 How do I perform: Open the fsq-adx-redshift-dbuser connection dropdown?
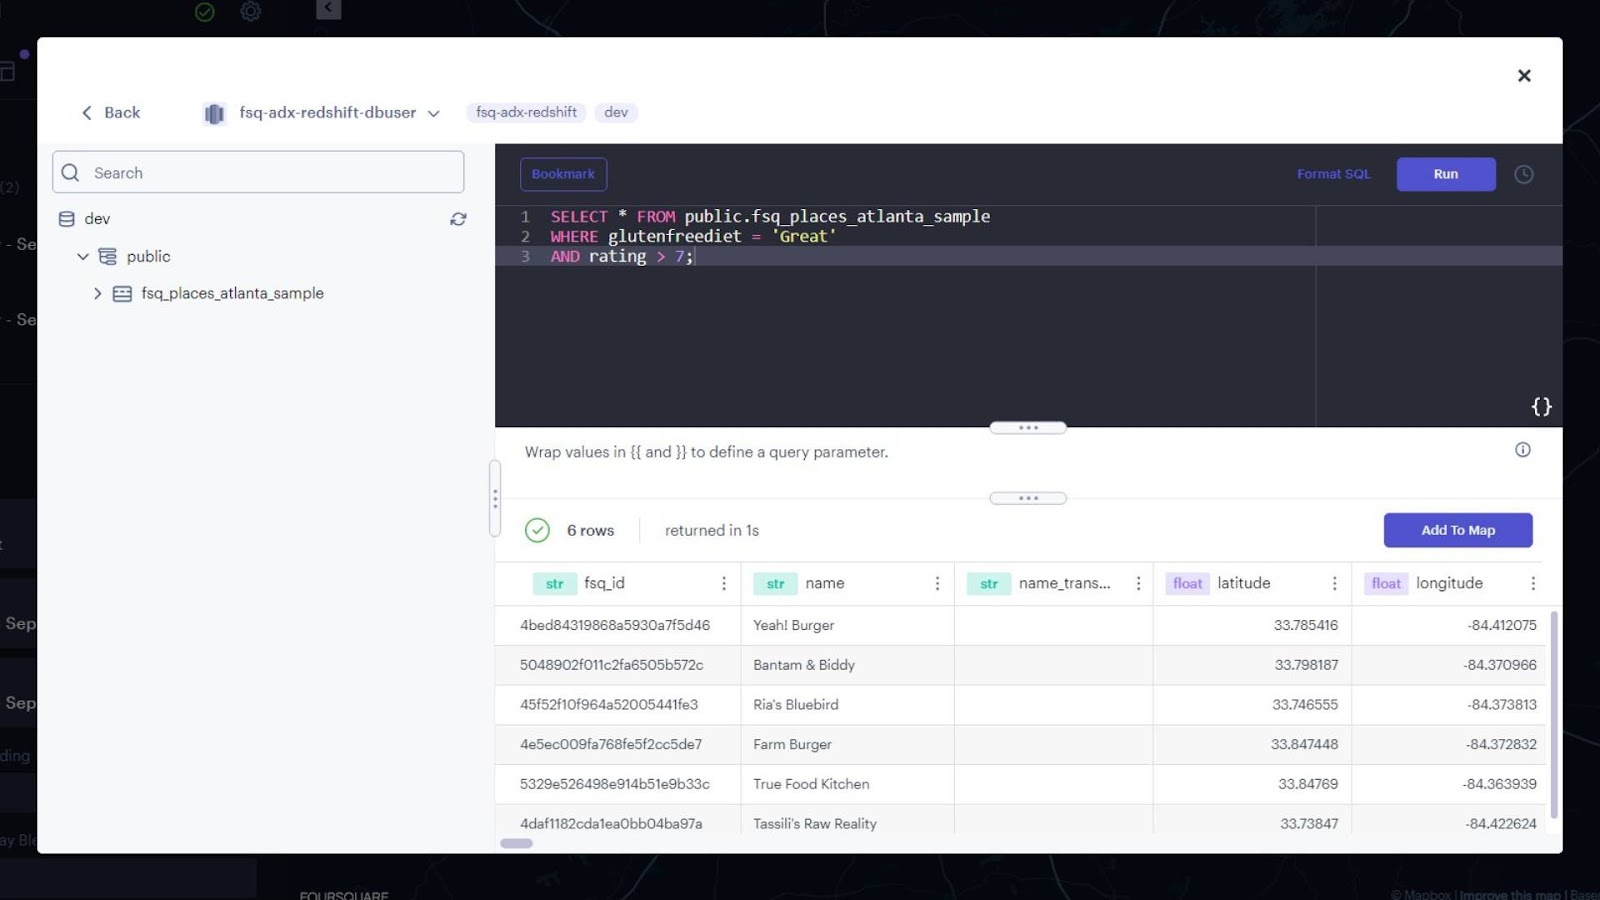pyautogui.click(x=433, y=114)
